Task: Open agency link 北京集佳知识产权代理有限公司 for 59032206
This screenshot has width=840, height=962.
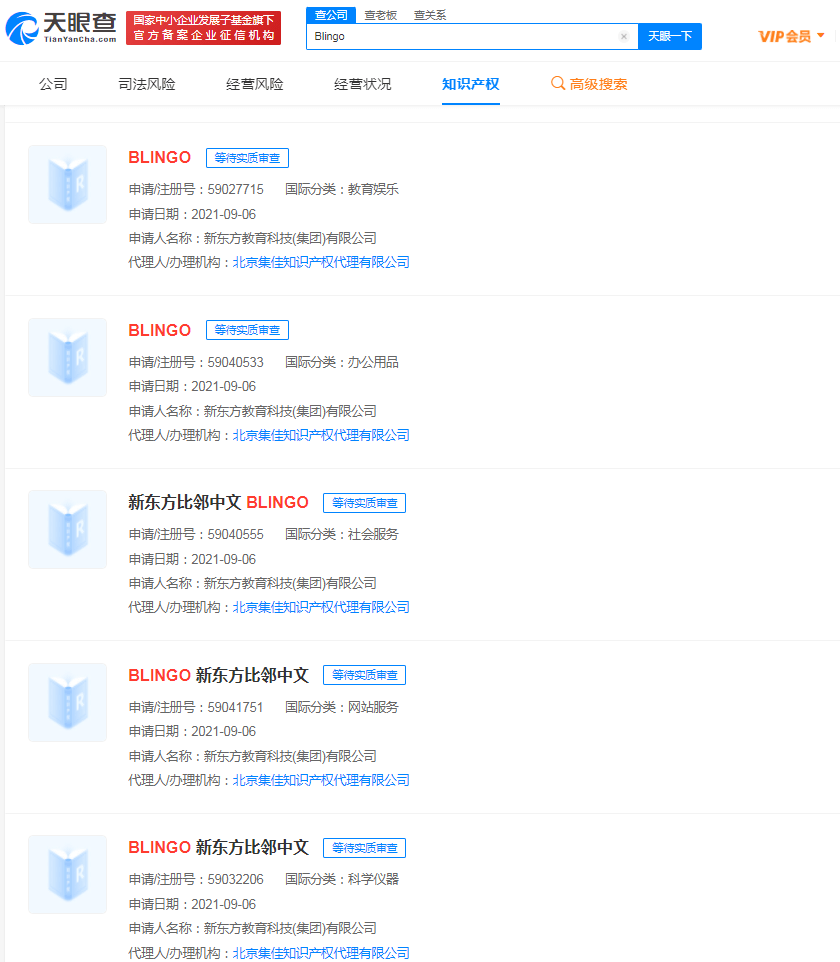Action: [x=321, y=953]
